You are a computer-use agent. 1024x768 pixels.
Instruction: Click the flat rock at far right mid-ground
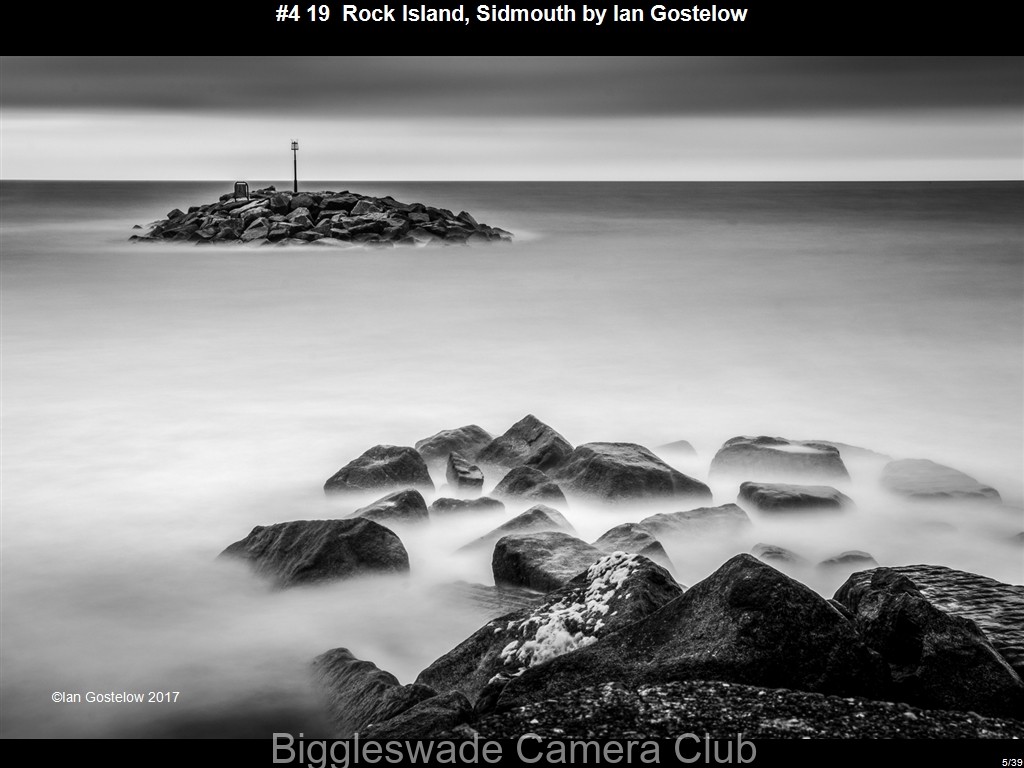pos(938,481)
